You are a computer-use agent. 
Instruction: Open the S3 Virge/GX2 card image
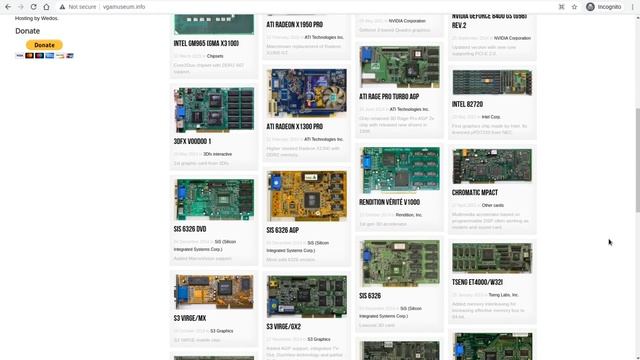click(307, 297)
